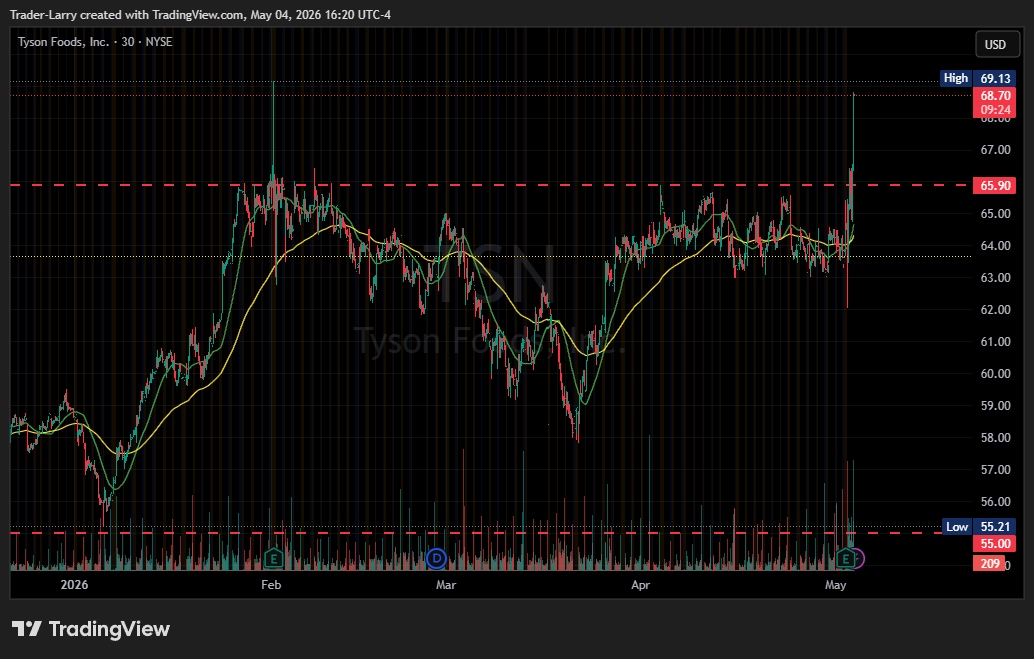Screen dimensions: 1034x659
Task: Click the 209 volume value label
Action: (990, 563)
